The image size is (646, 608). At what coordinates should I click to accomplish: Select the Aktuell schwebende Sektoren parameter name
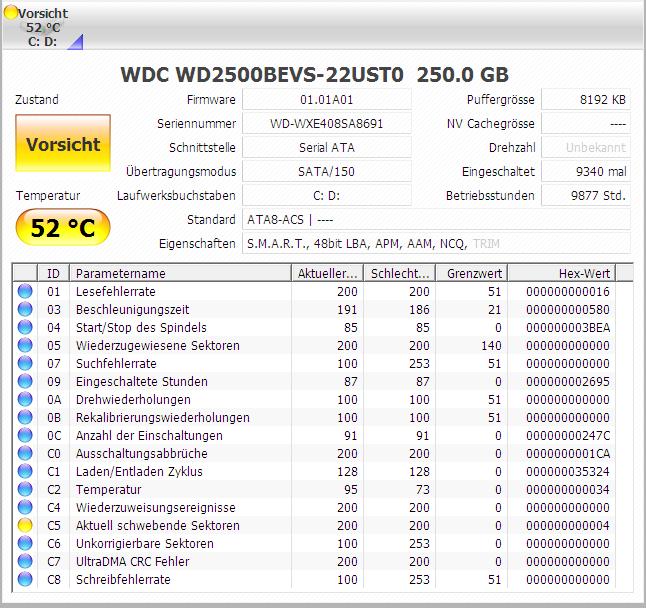click(x=157, y=525)
